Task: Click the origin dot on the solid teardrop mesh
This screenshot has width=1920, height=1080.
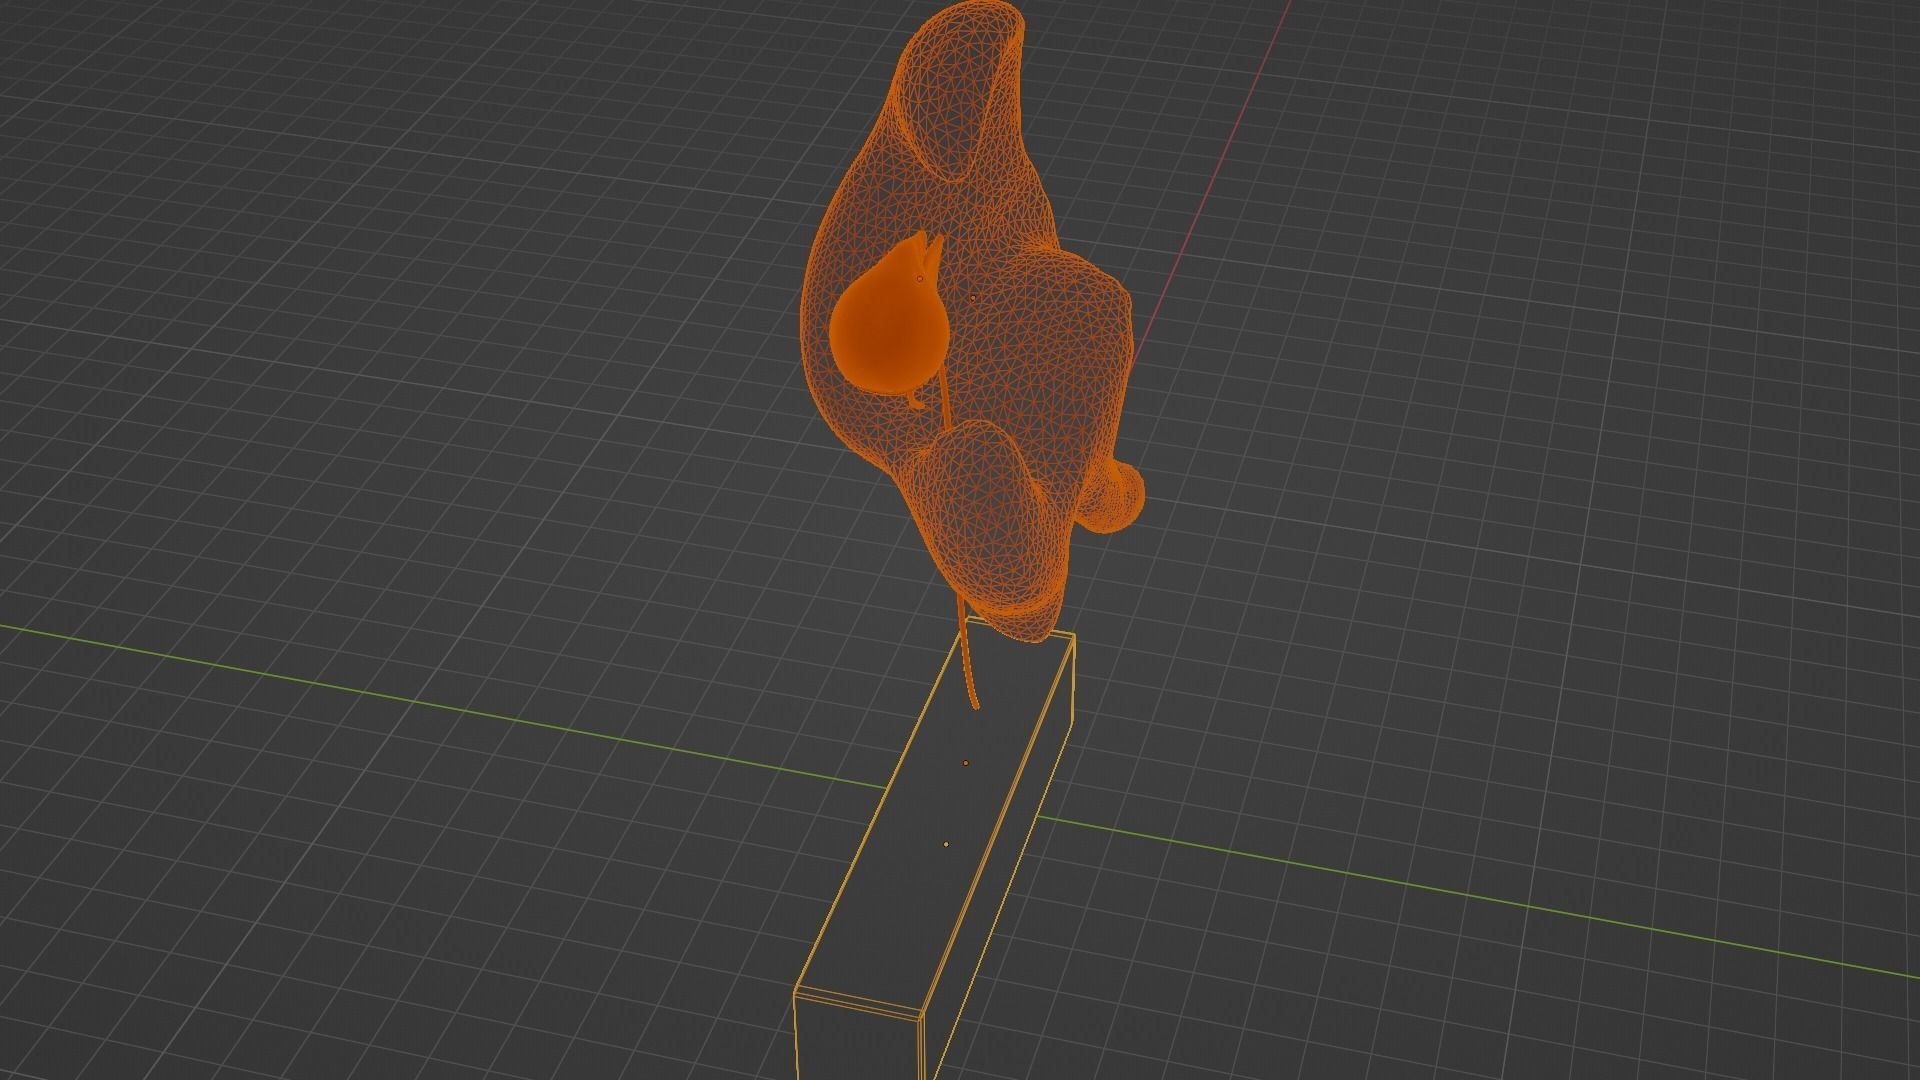Action: [920, 279]
